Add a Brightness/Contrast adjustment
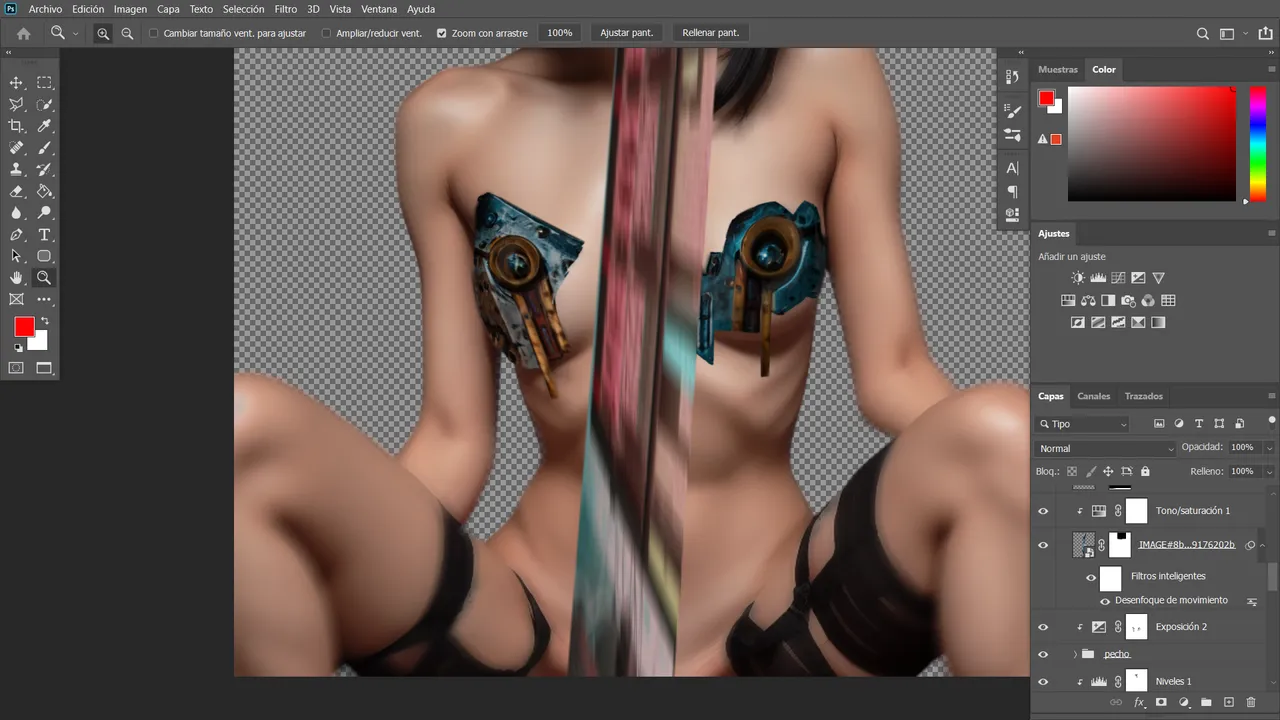 tap(1078, 278)
